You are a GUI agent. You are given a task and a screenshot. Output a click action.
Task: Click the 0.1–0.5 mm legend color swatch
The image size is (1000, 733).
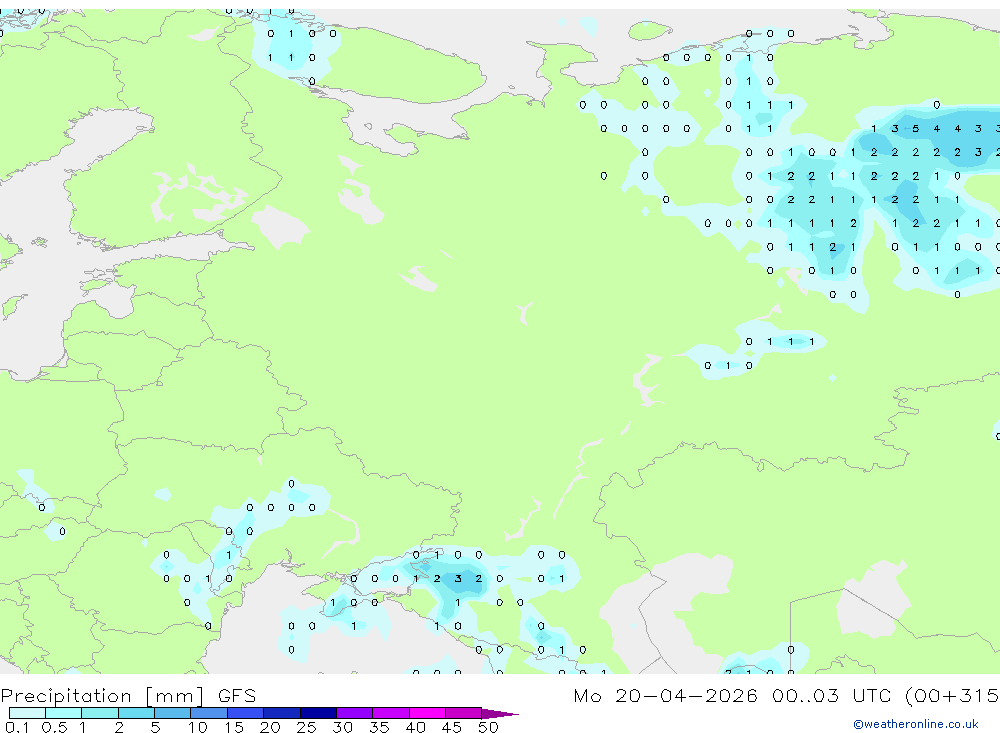coord(27,713)
